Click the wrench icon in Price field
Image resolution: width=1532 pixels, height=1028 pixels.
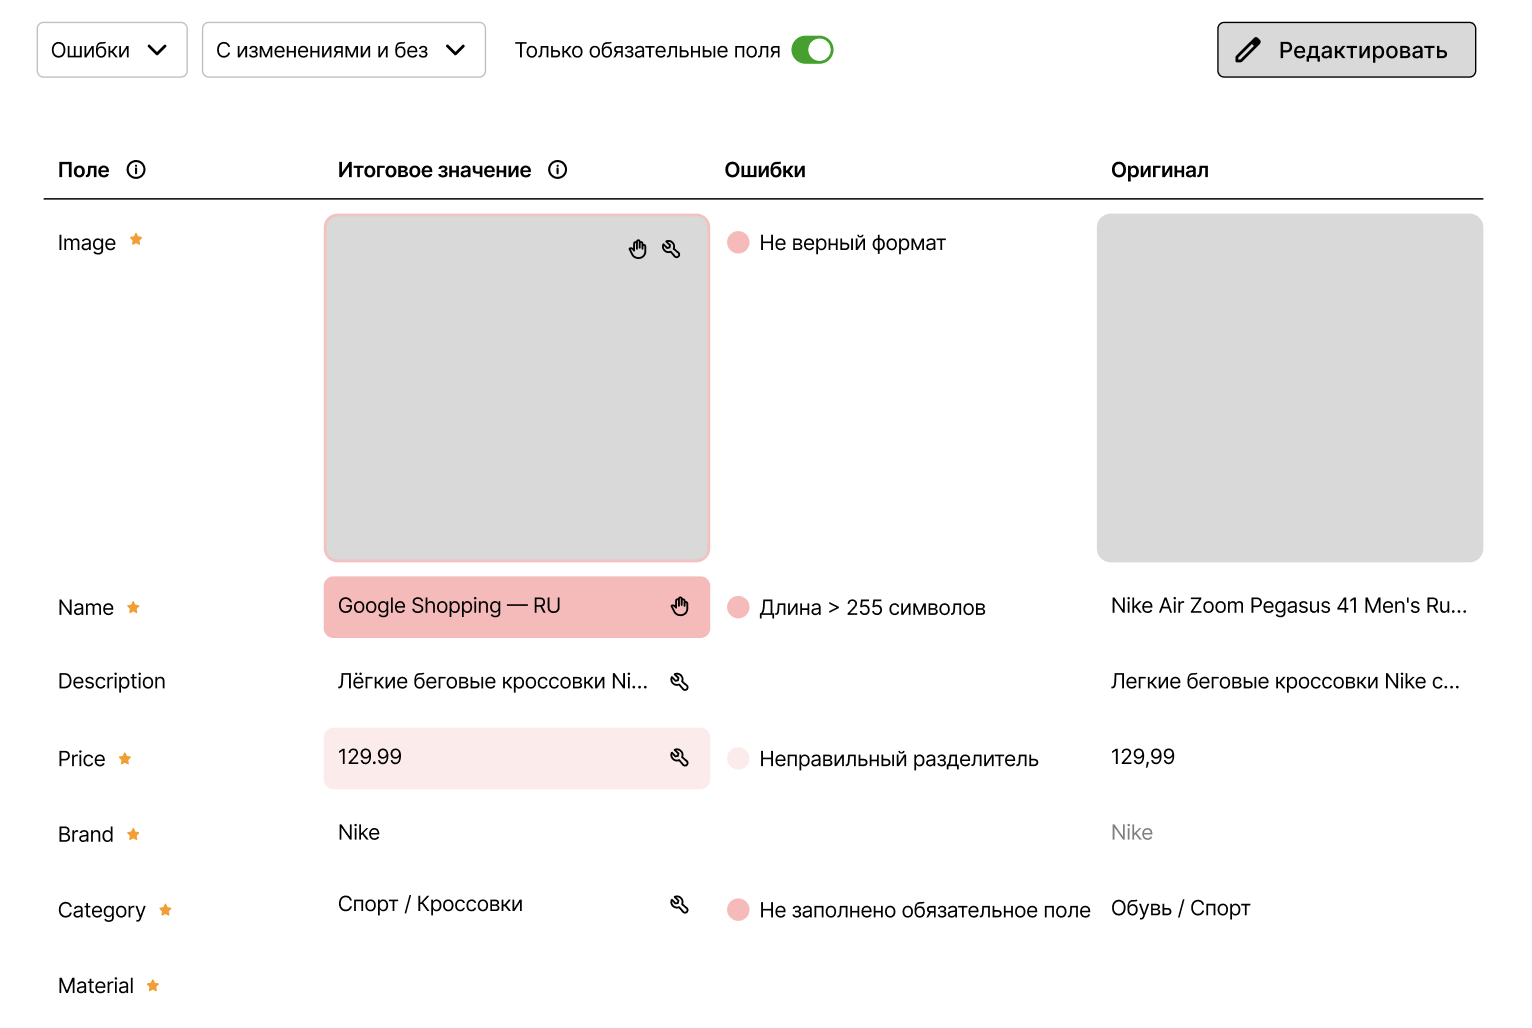[680, 758]
